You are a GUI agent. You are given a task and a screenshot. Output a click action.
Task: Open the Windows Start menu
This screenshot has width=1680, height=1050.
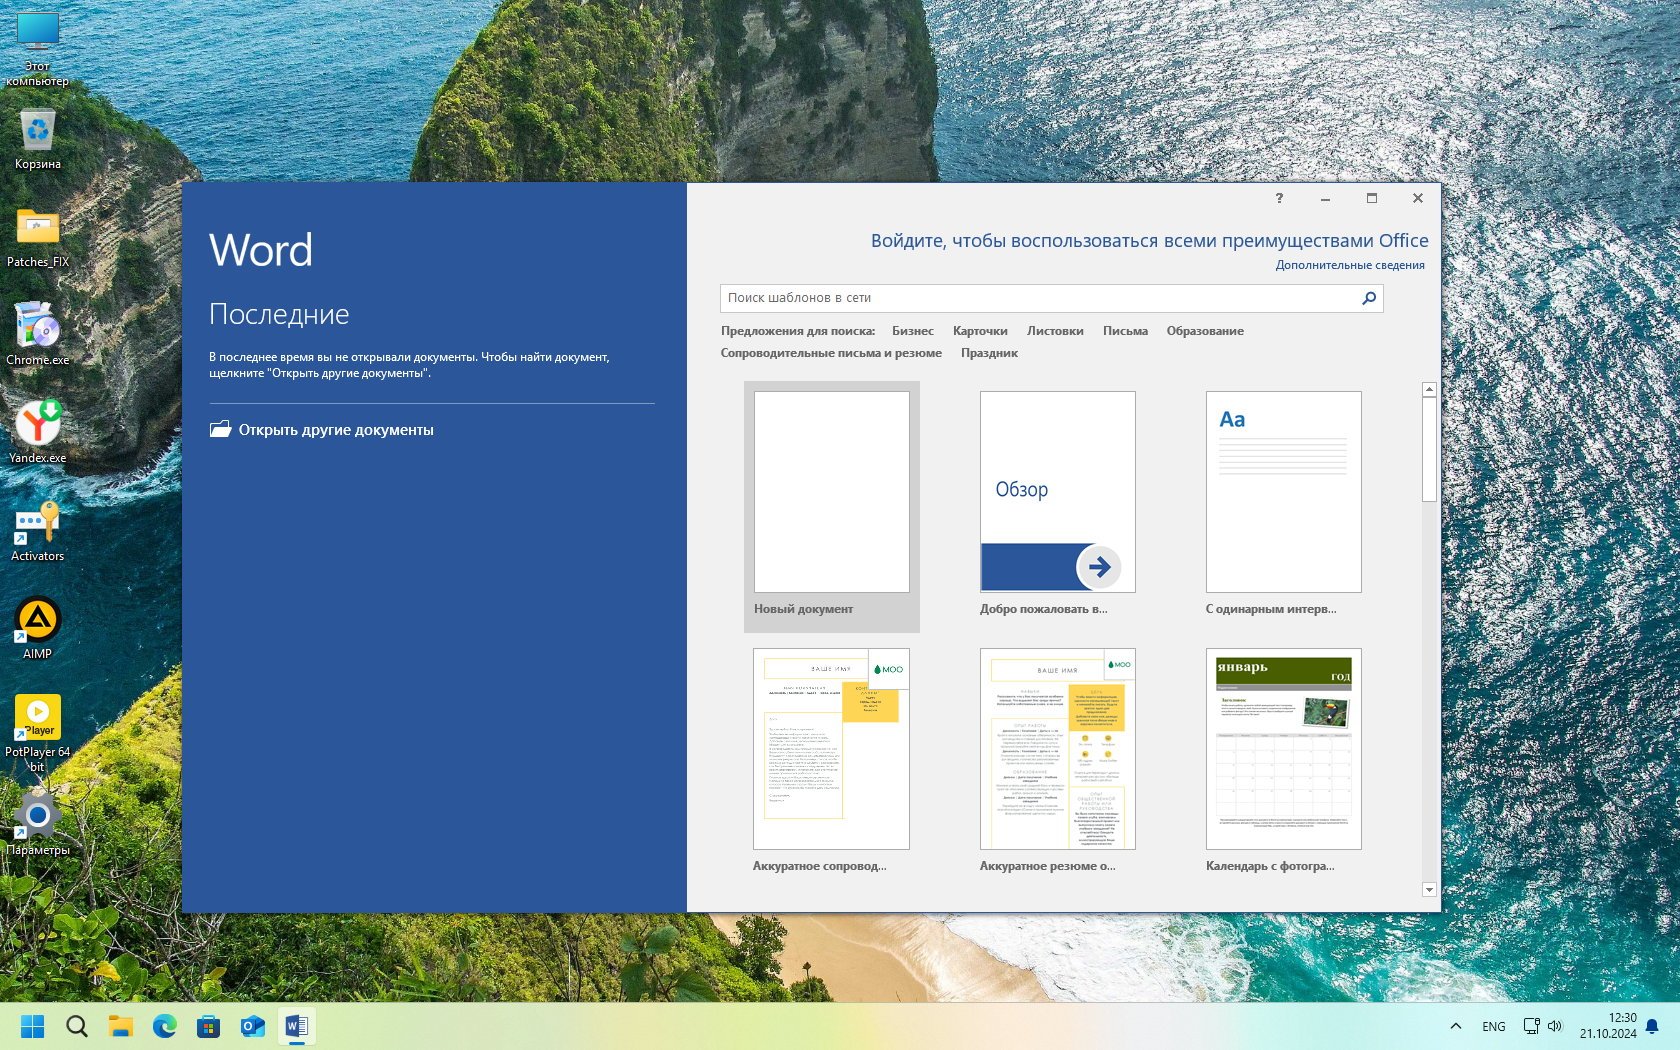tap(33, 1026)
